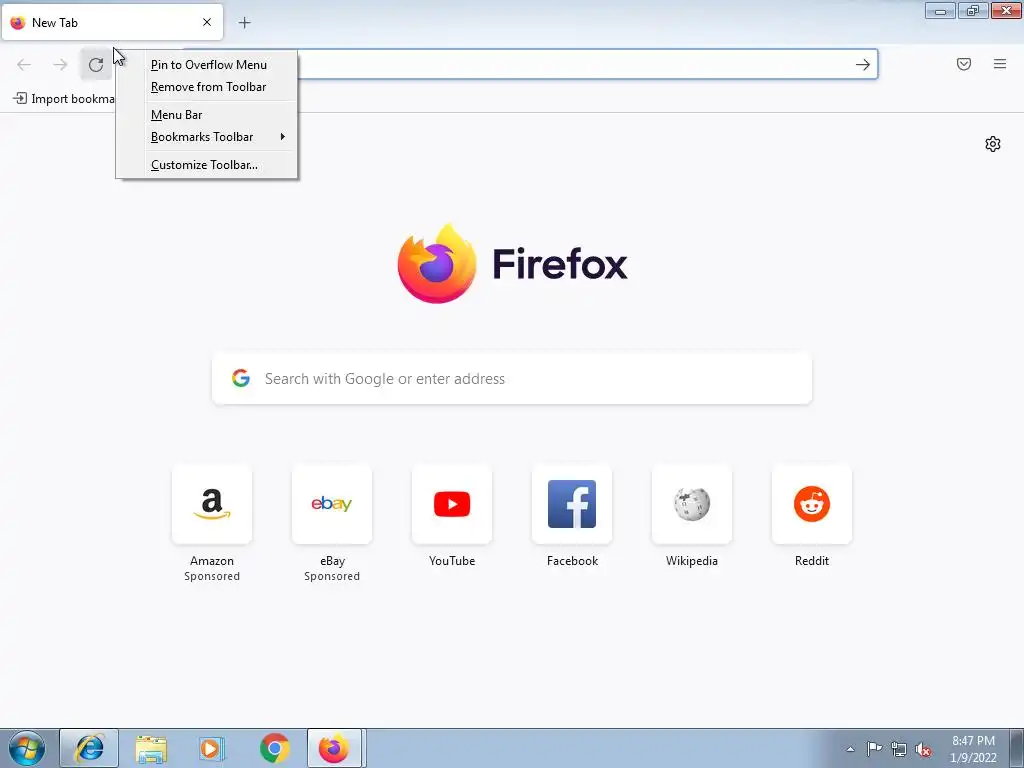This screenshot has width=1024, height=768.
Task: Click the Back arrow icon
Action: coord(24,64)
